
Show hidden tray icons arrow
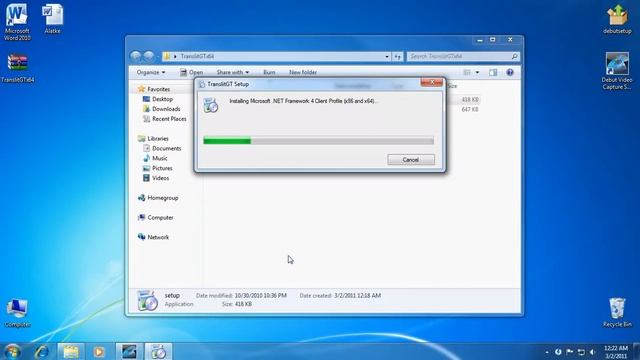point(547,352)
